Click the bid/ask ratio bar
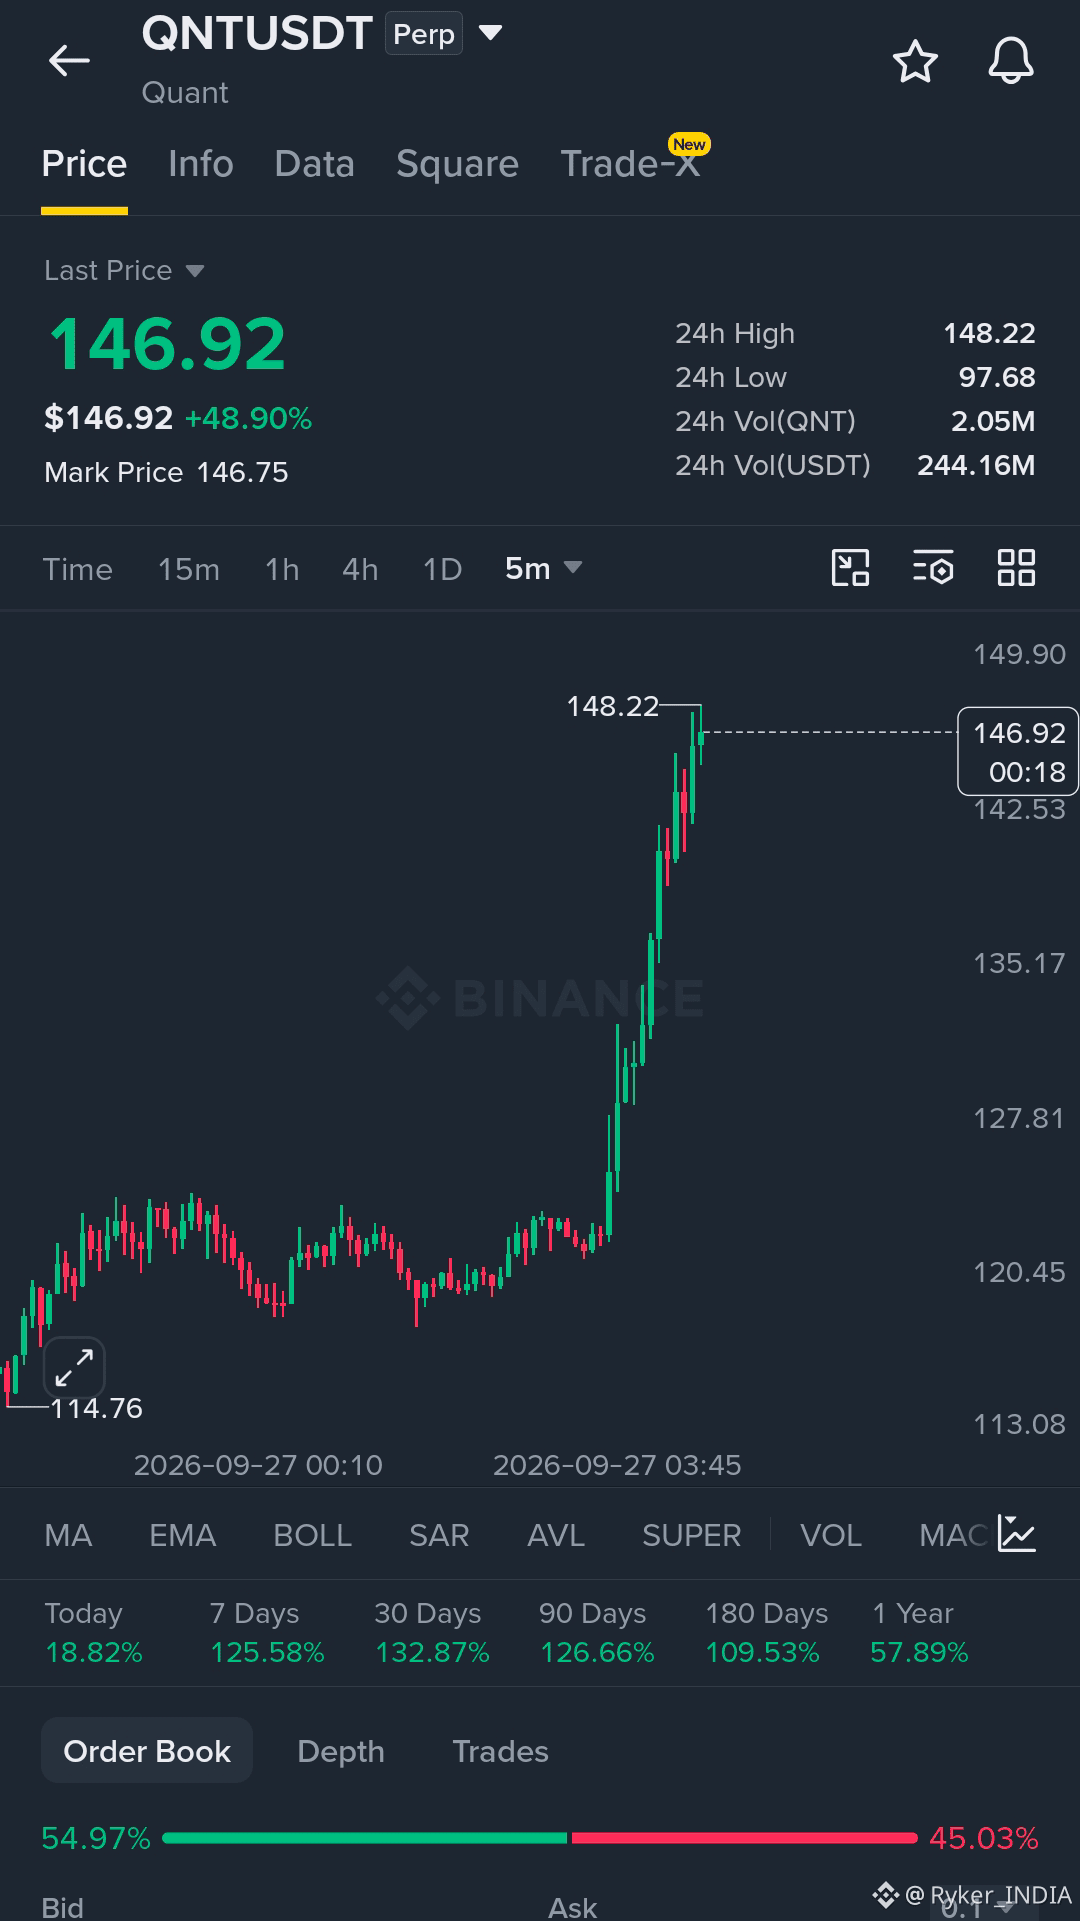 540,1838
